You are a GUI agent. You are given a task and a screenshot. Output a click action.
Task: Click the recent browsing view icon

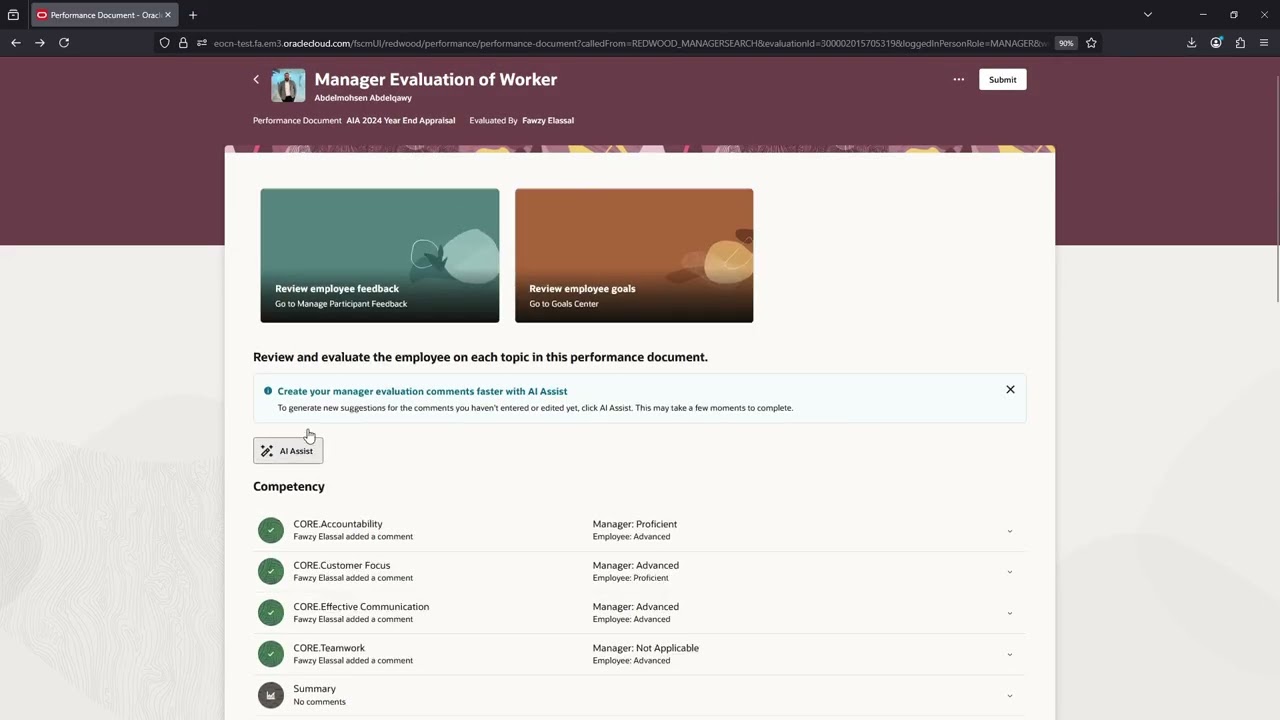(x=13, y=15)
